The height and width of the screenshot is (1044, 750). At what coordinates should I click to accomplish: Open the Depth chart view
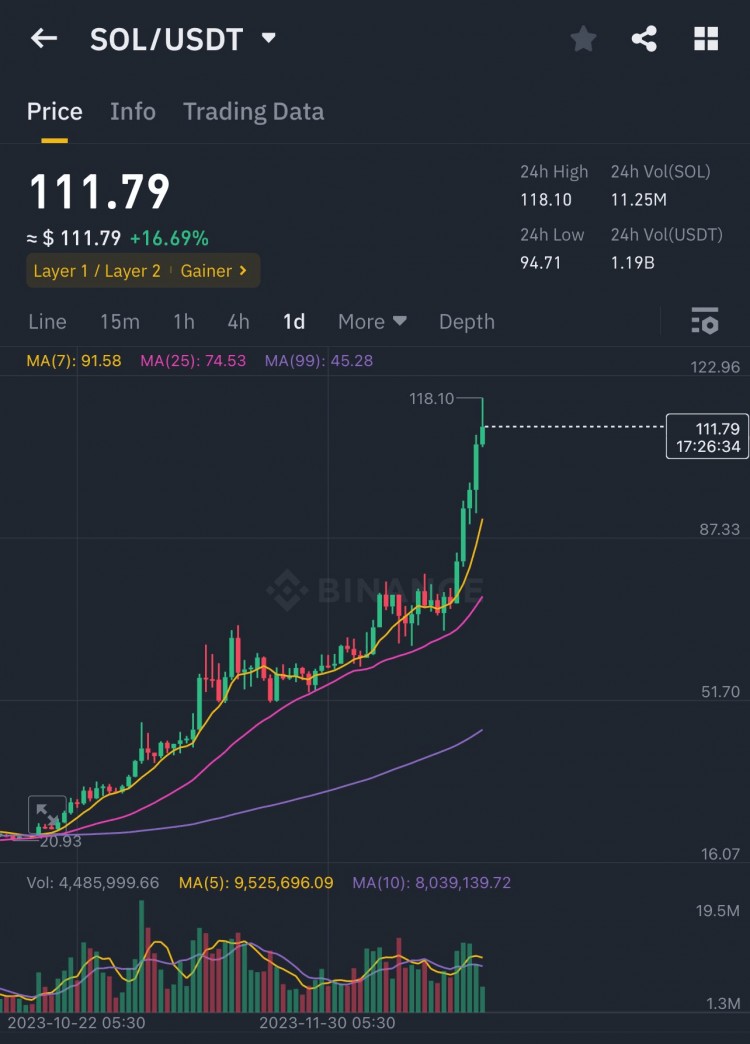tap(466, 322)
